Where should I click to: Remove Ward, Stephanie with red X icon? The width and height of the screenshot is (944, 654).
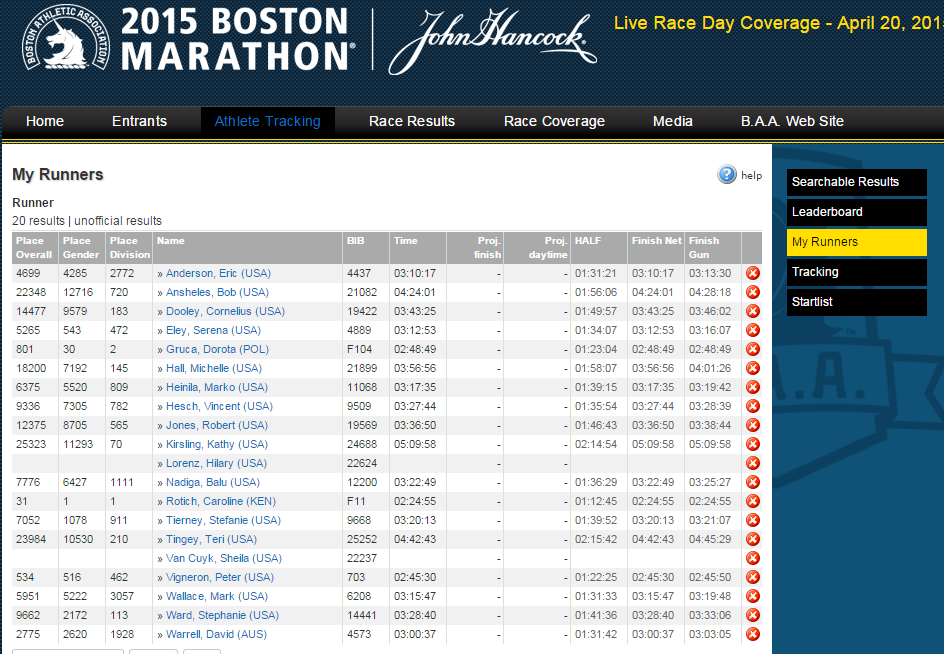click(x=753, y=615)
